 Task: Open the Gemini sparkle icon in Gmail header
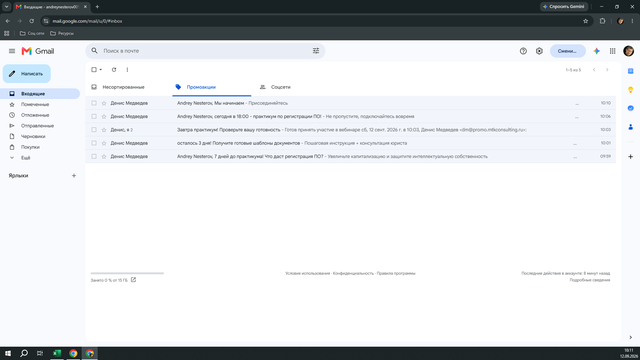(596, 51)
